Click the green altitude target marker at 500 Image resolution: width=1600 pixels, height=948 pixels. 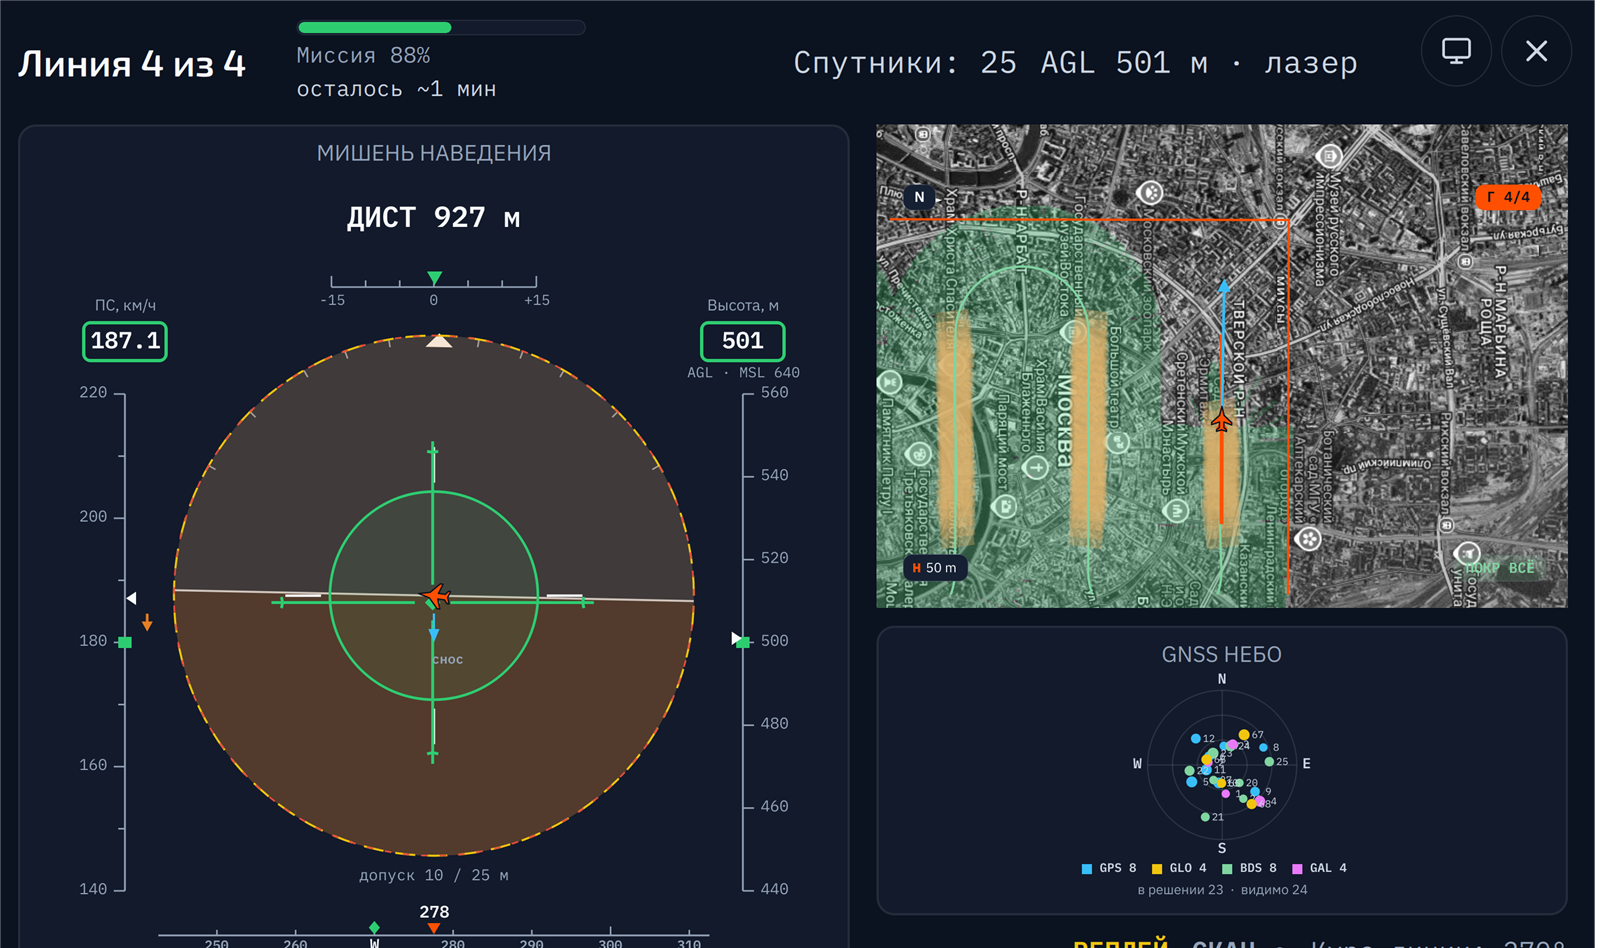click(x=743, y=642)
